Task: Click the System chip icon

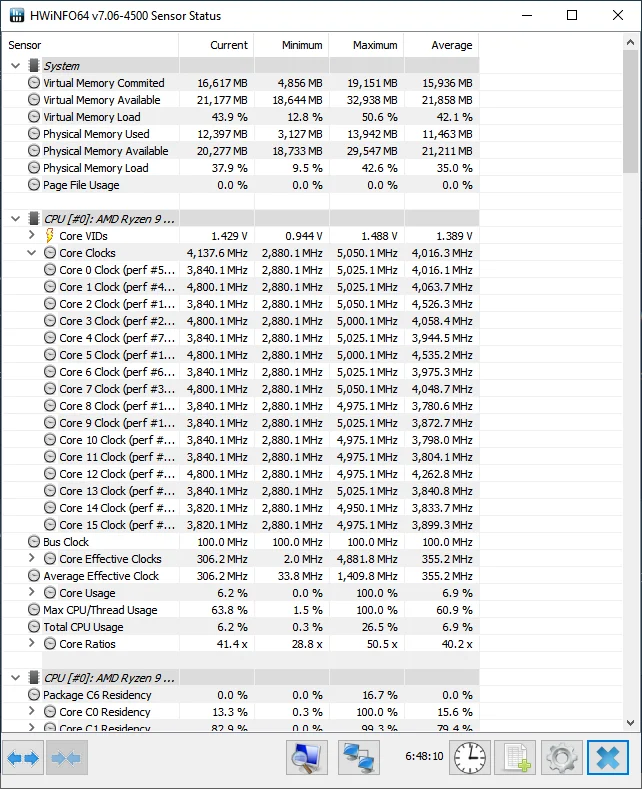Action: pyautogui.click(x=34, y=65)
